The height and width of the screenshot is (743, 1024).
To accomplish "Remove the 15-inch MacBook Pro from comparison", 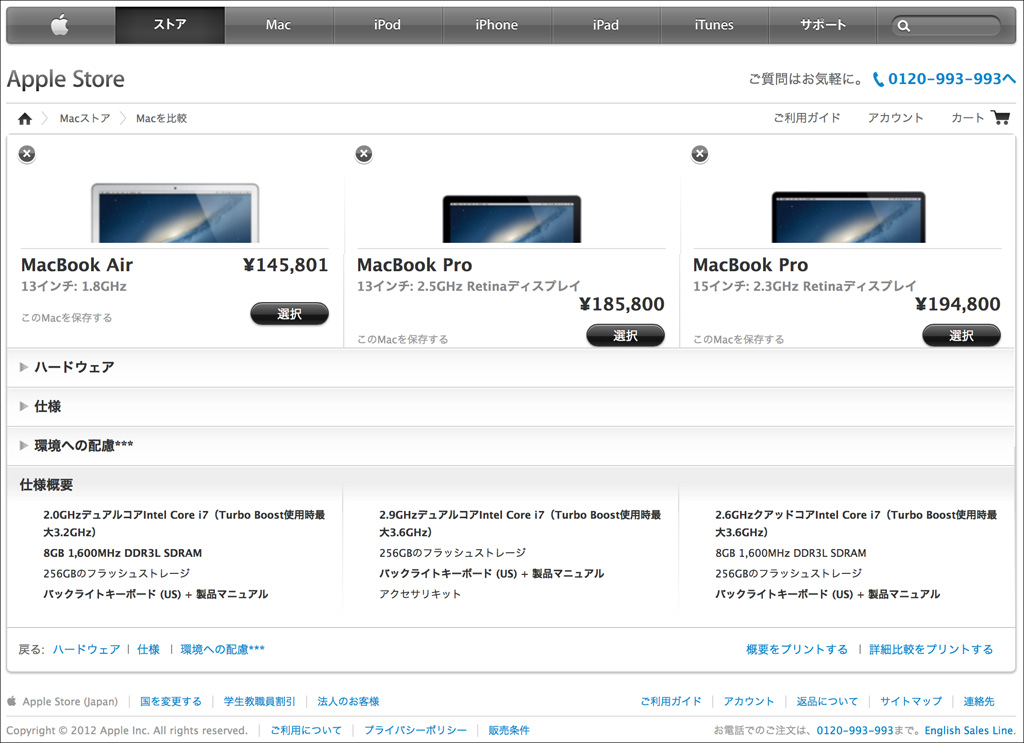I will pos(699,154).
